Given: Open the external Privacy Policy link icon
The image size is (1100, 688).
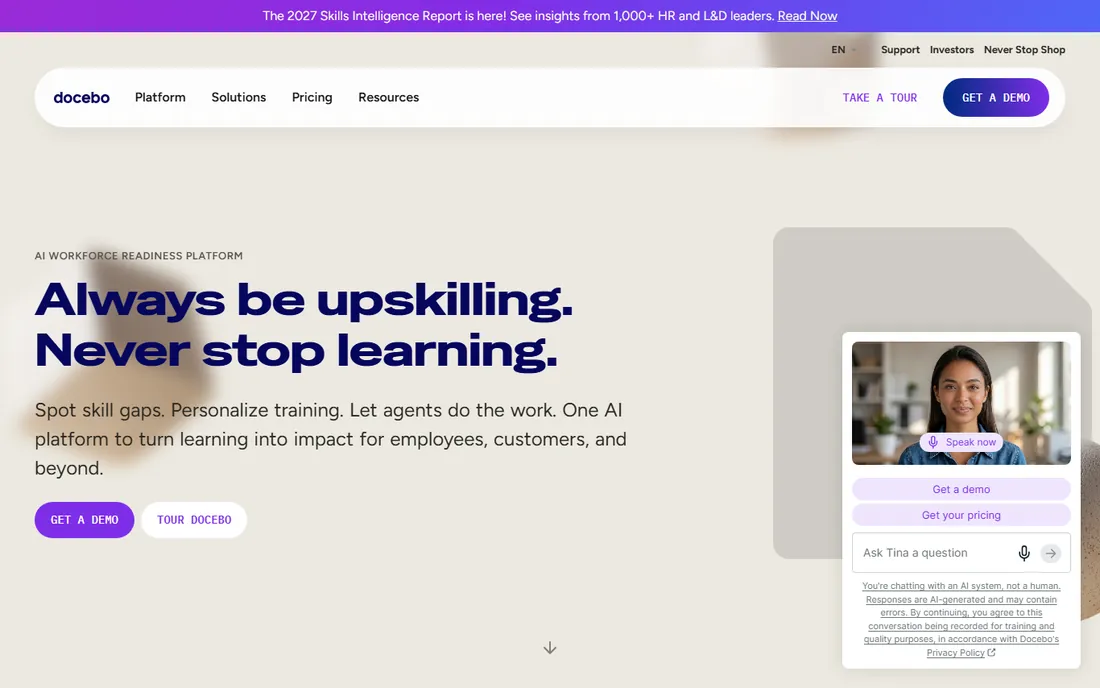Looking at the screenshot, I should (x=991, y=652).
